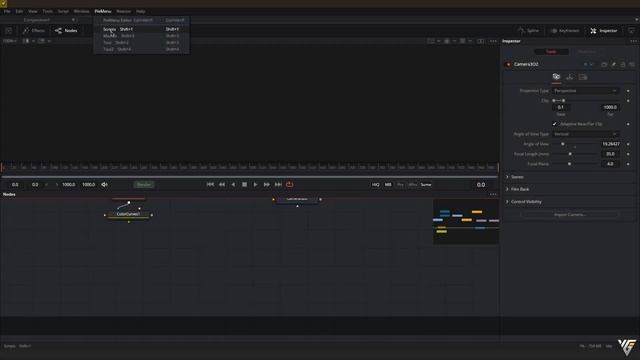Screen dimensions: 640x360
Task: Open the Inspector panel options menu
Action: tap(633, 41)
